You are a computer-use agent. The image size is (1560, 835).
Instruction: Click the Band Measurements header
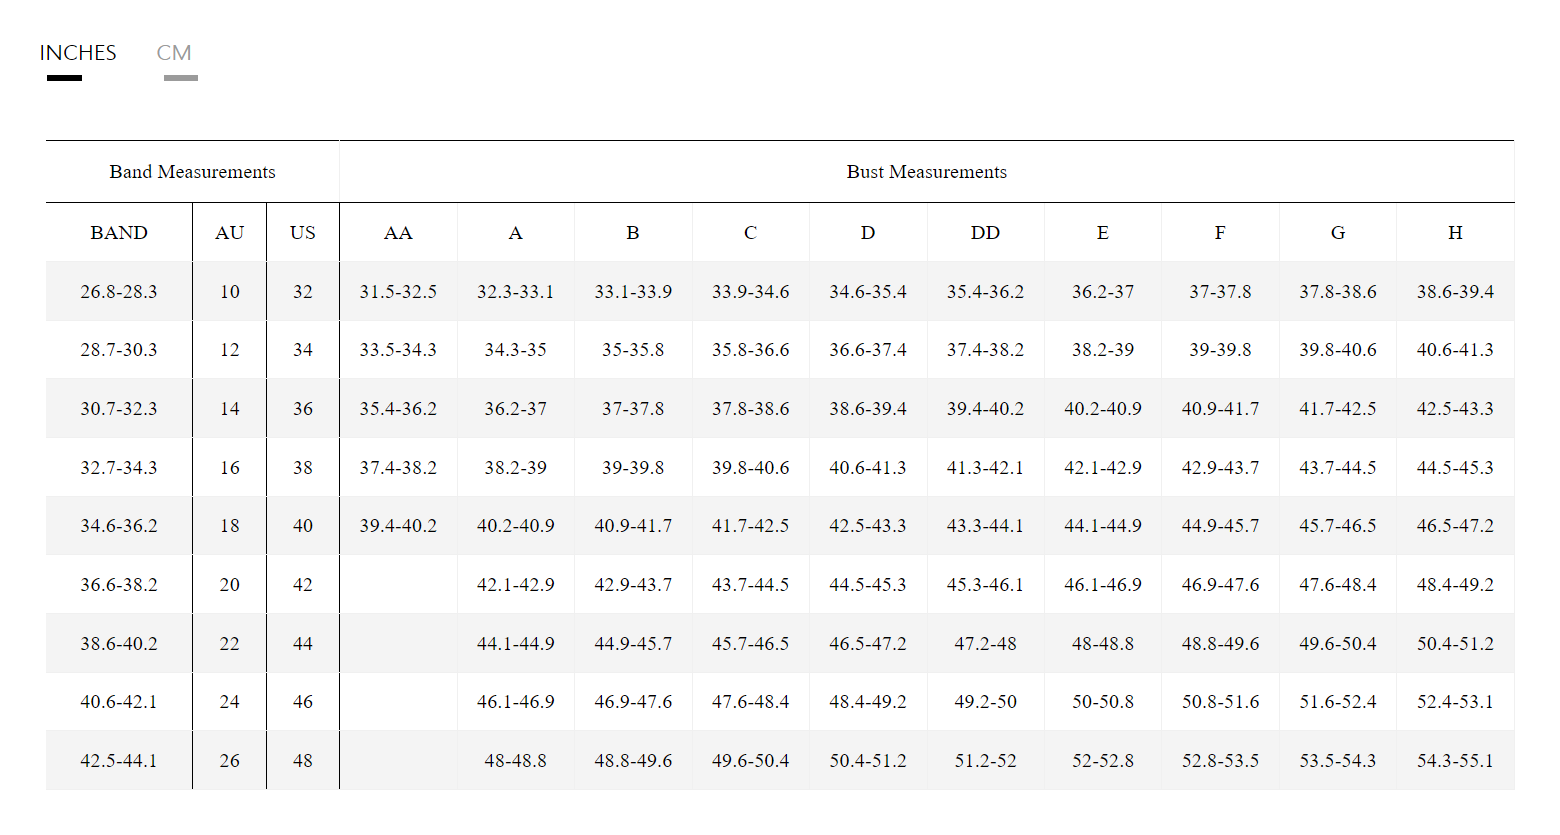(192, 172)
